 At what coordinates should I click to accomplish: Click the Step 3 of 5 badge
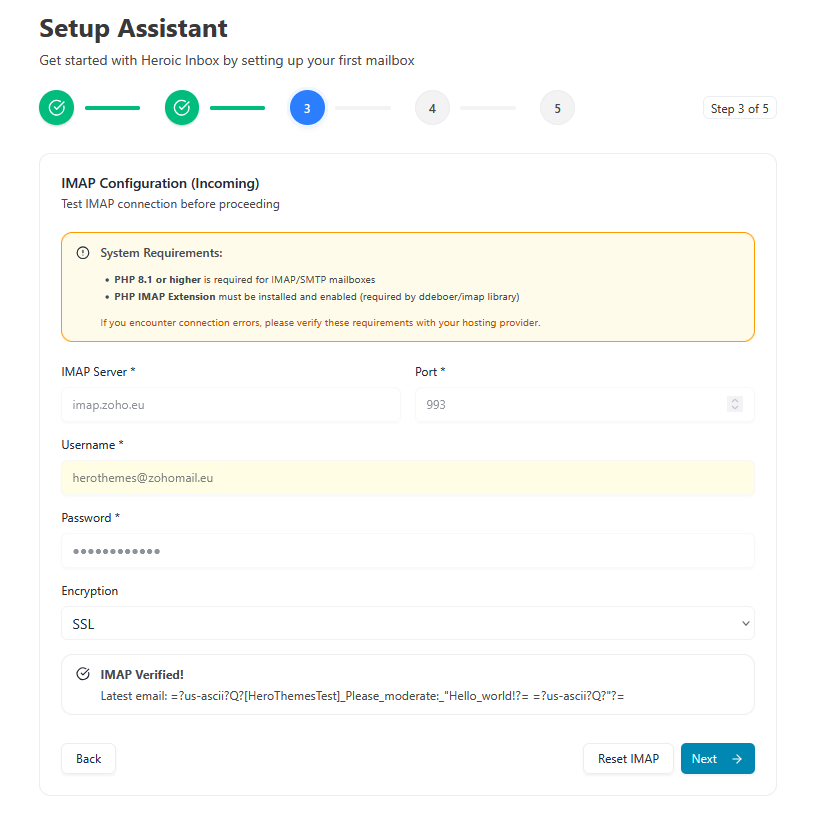[x=739, y=109]
